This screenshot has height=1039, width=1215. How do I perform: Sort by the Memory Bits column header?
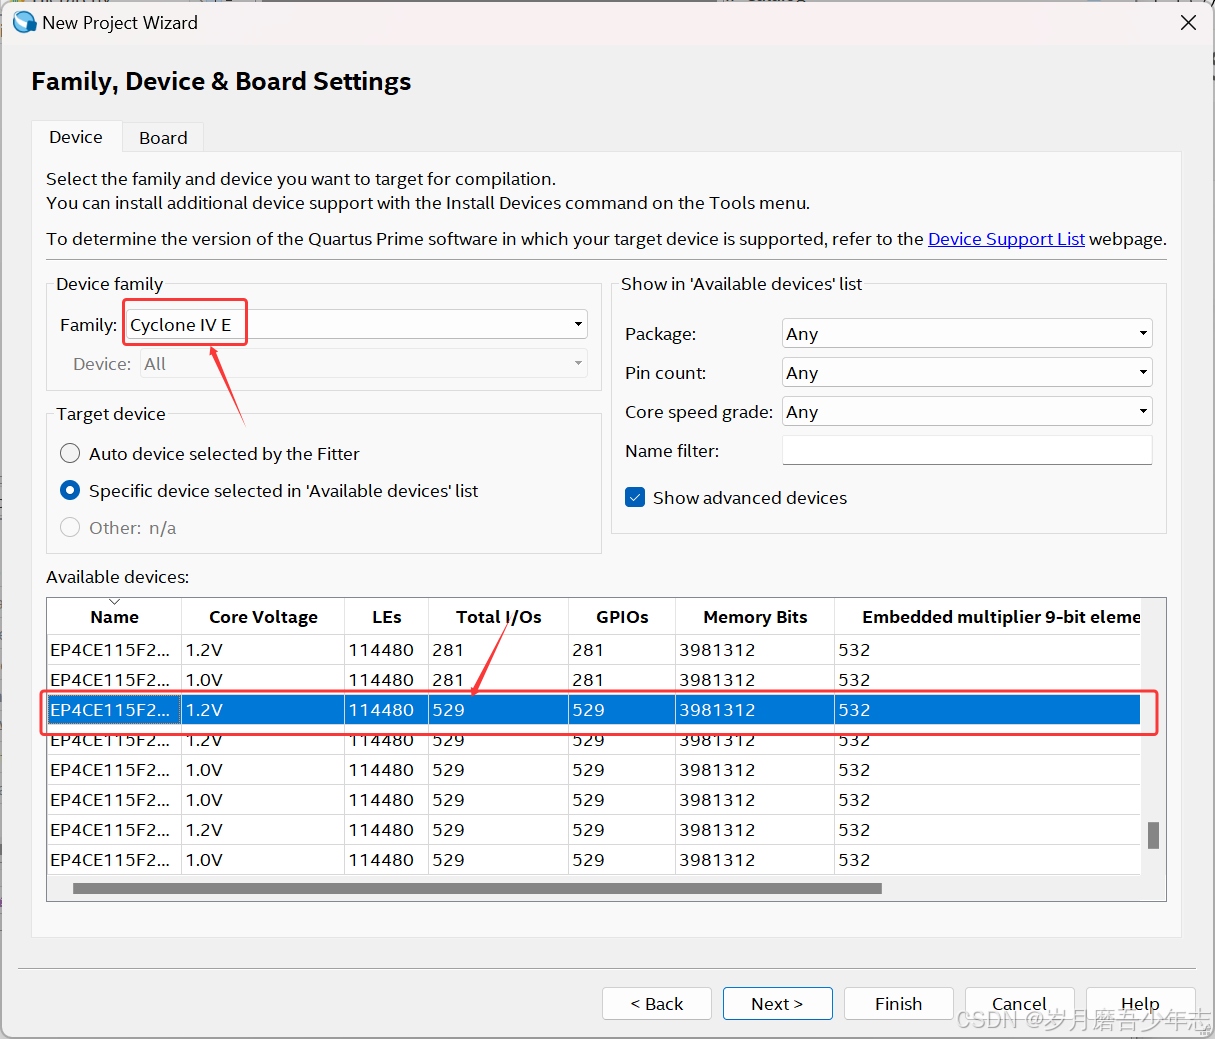pos(755,617)
